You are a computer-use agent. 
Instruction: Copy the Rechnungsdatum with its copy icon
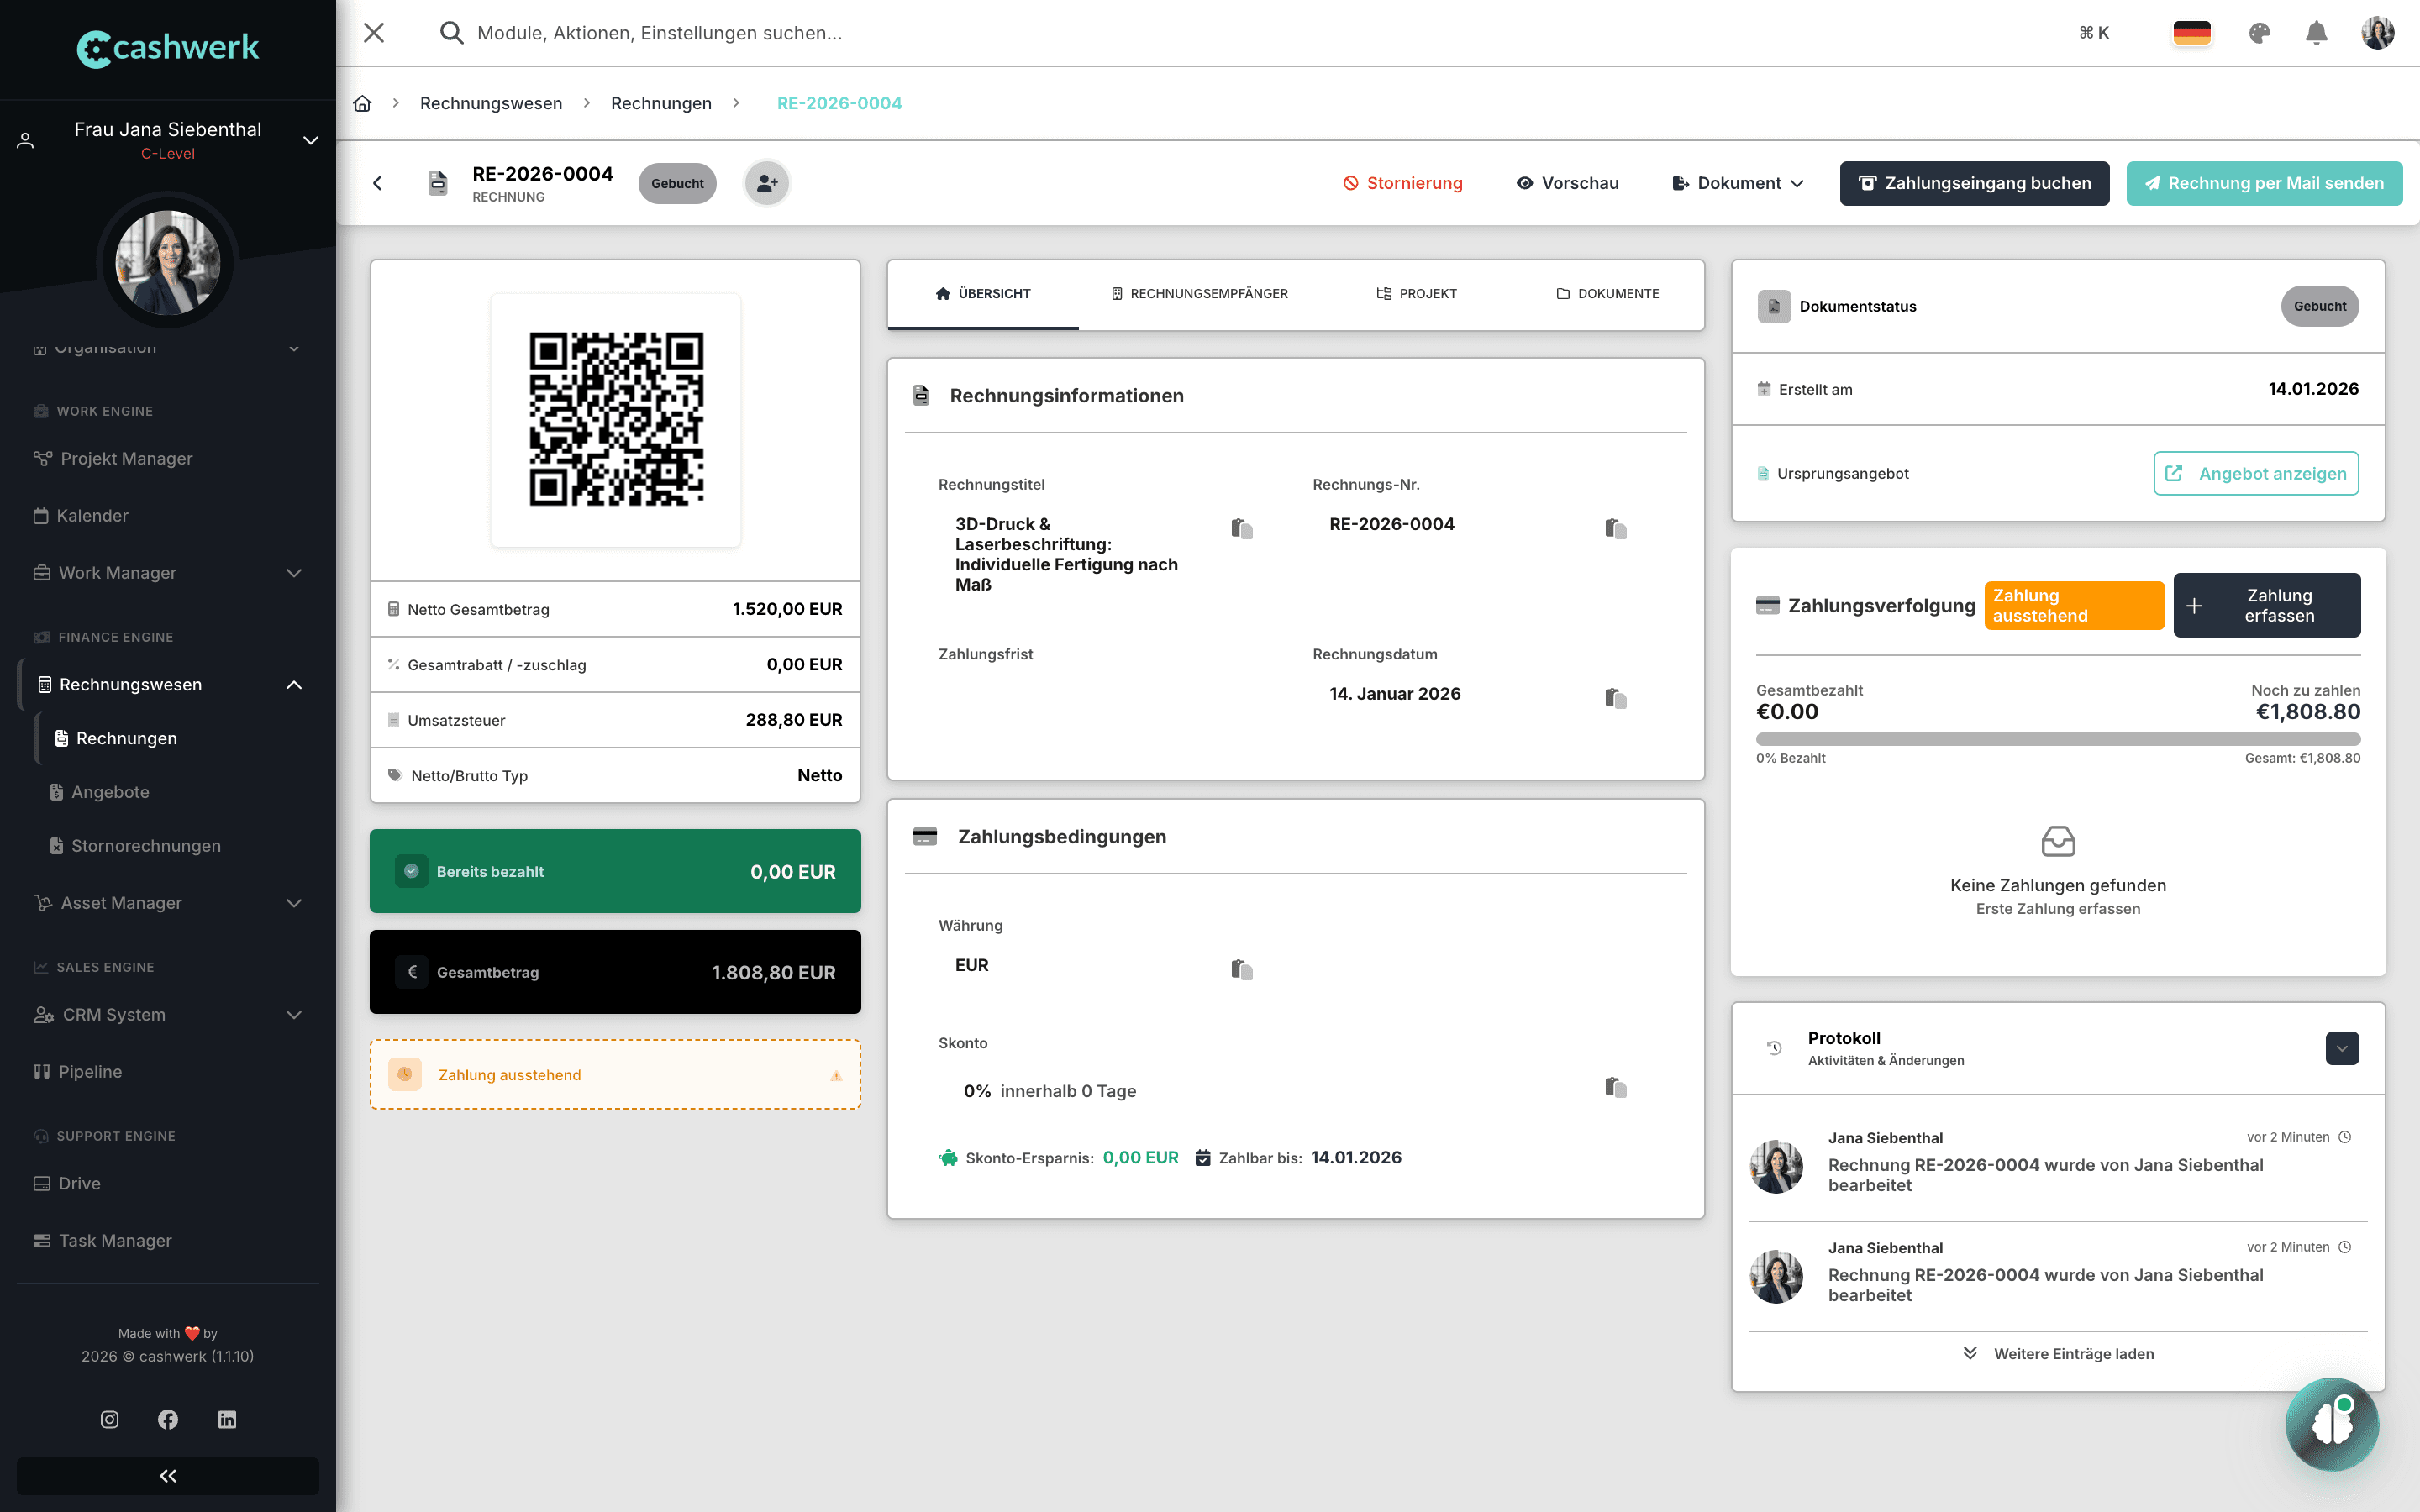[1617, 698]
